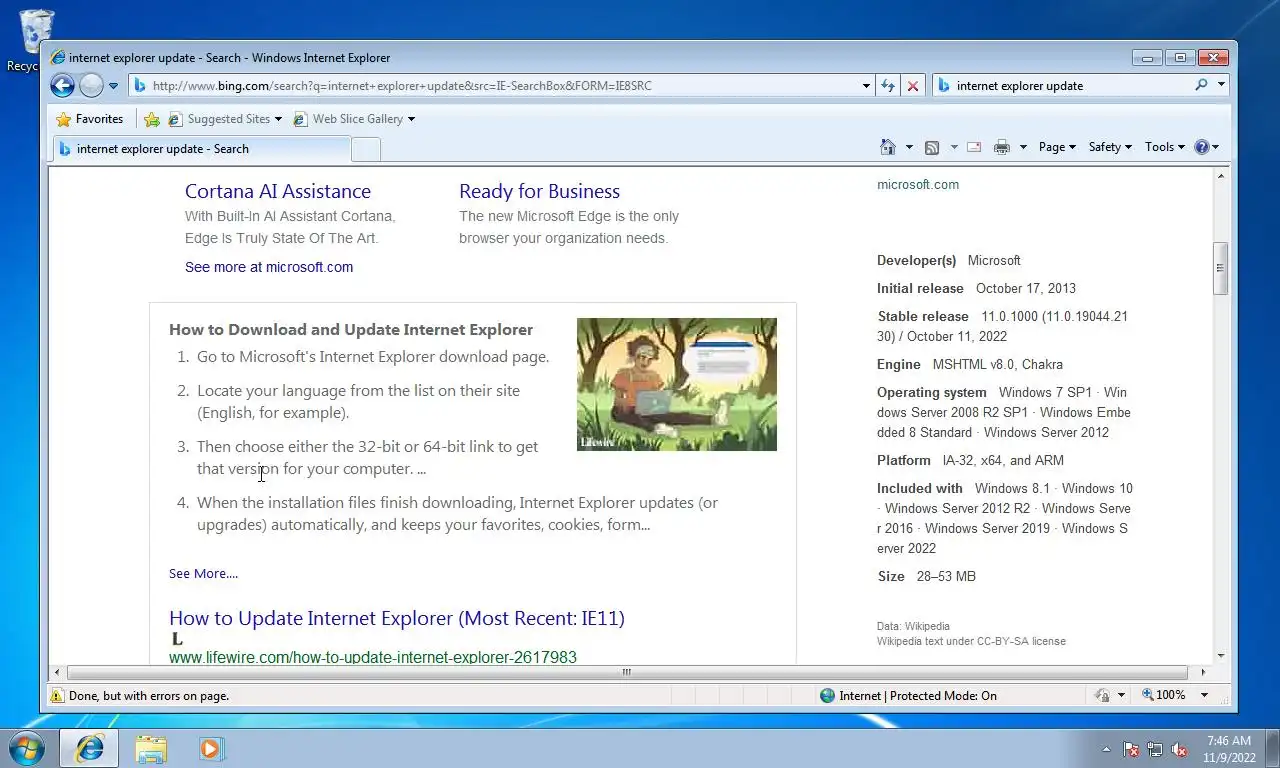
Task: Open 'How to Update Internet Explorer (Most Recent: IE11)'
Action: (397, 618)
